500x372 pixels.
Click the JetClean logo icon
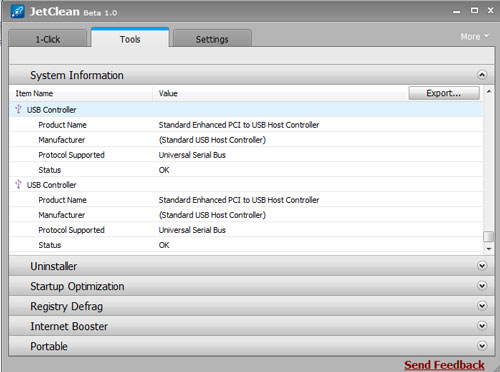(x=18, y=12)
